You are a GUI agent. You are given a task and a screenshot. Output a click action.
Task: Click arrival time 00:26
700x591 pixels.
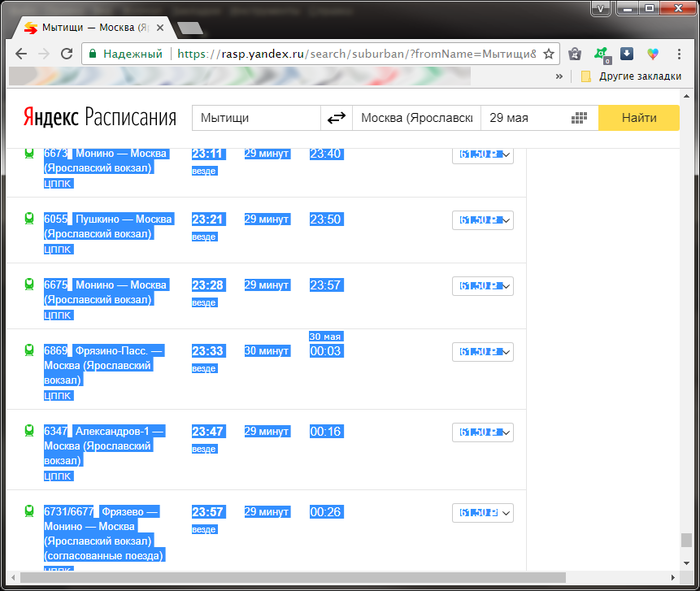[x=326, y=512]
